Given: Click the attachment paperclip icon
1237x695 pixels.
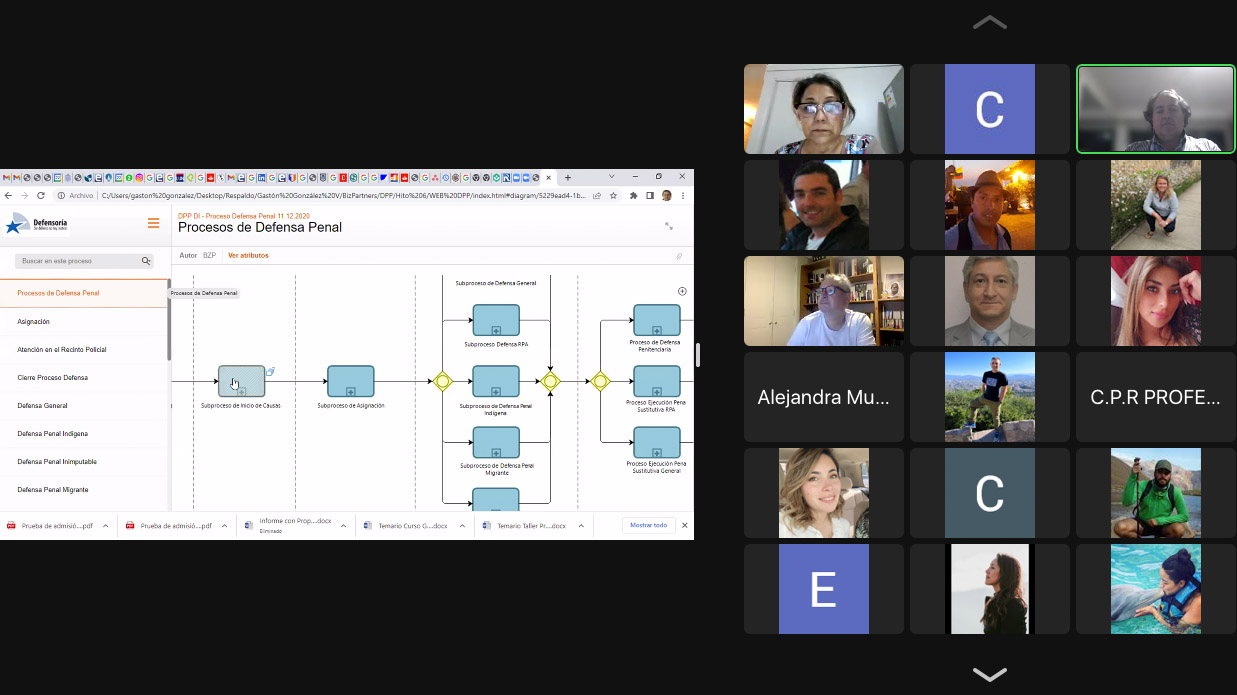Looking at the screenshot, I should 679,256.
